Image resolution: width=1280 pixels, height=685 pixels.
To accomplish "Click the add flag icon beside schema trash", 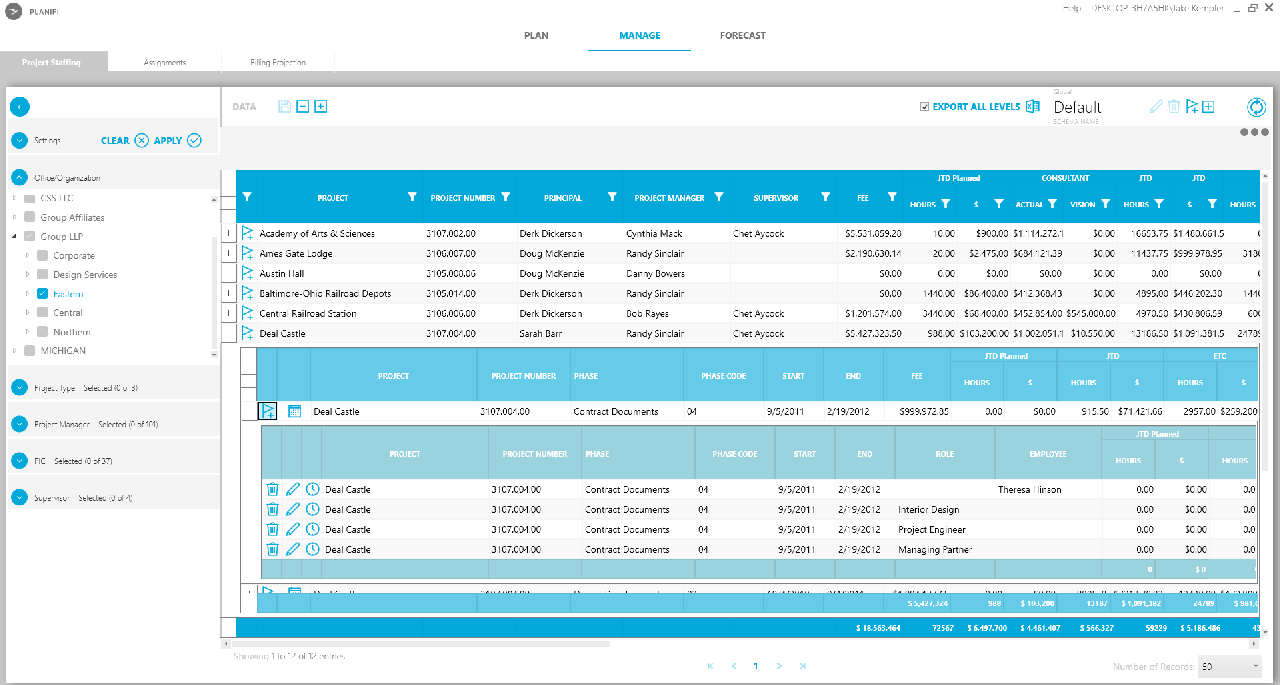I will point(1191,106).
